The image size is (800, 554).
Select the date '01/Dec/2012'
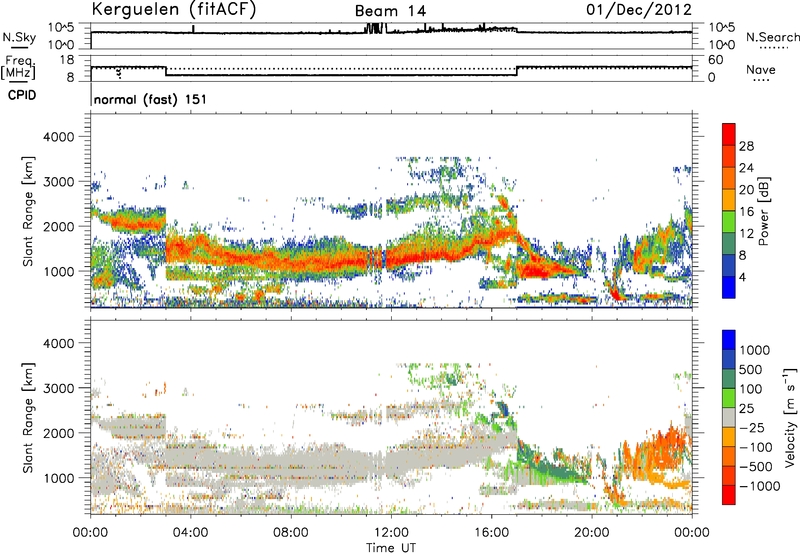point(639,9)
